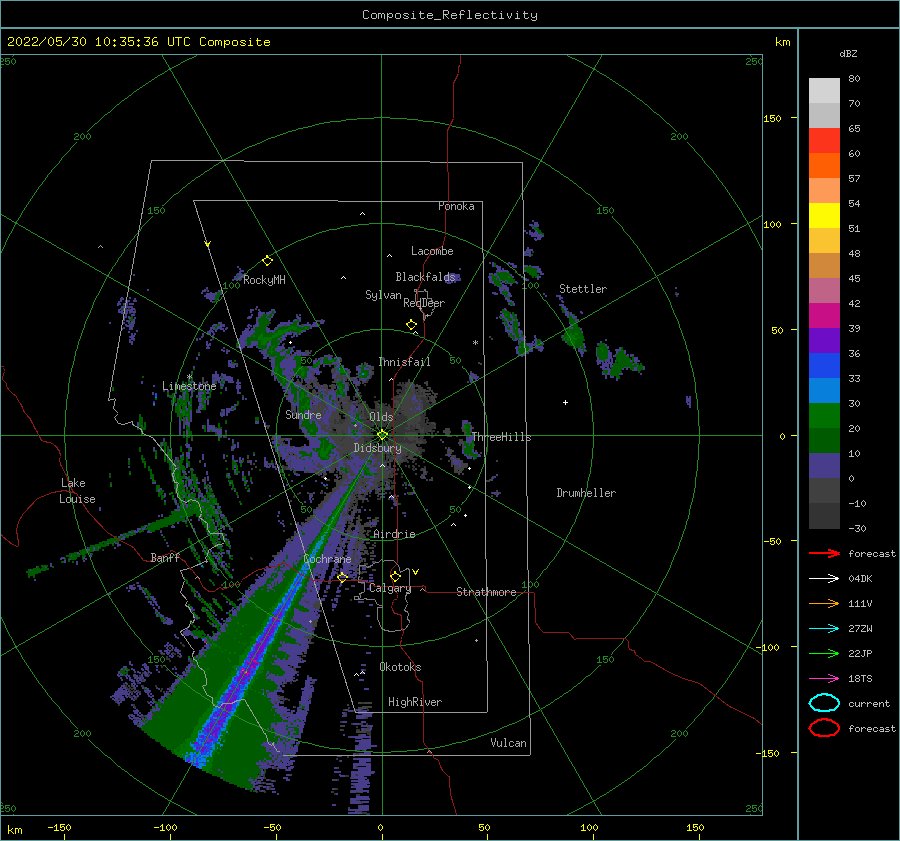Click the Airdrie city label
Viewport: 900px width, 841px height.
tap(394, 534)
